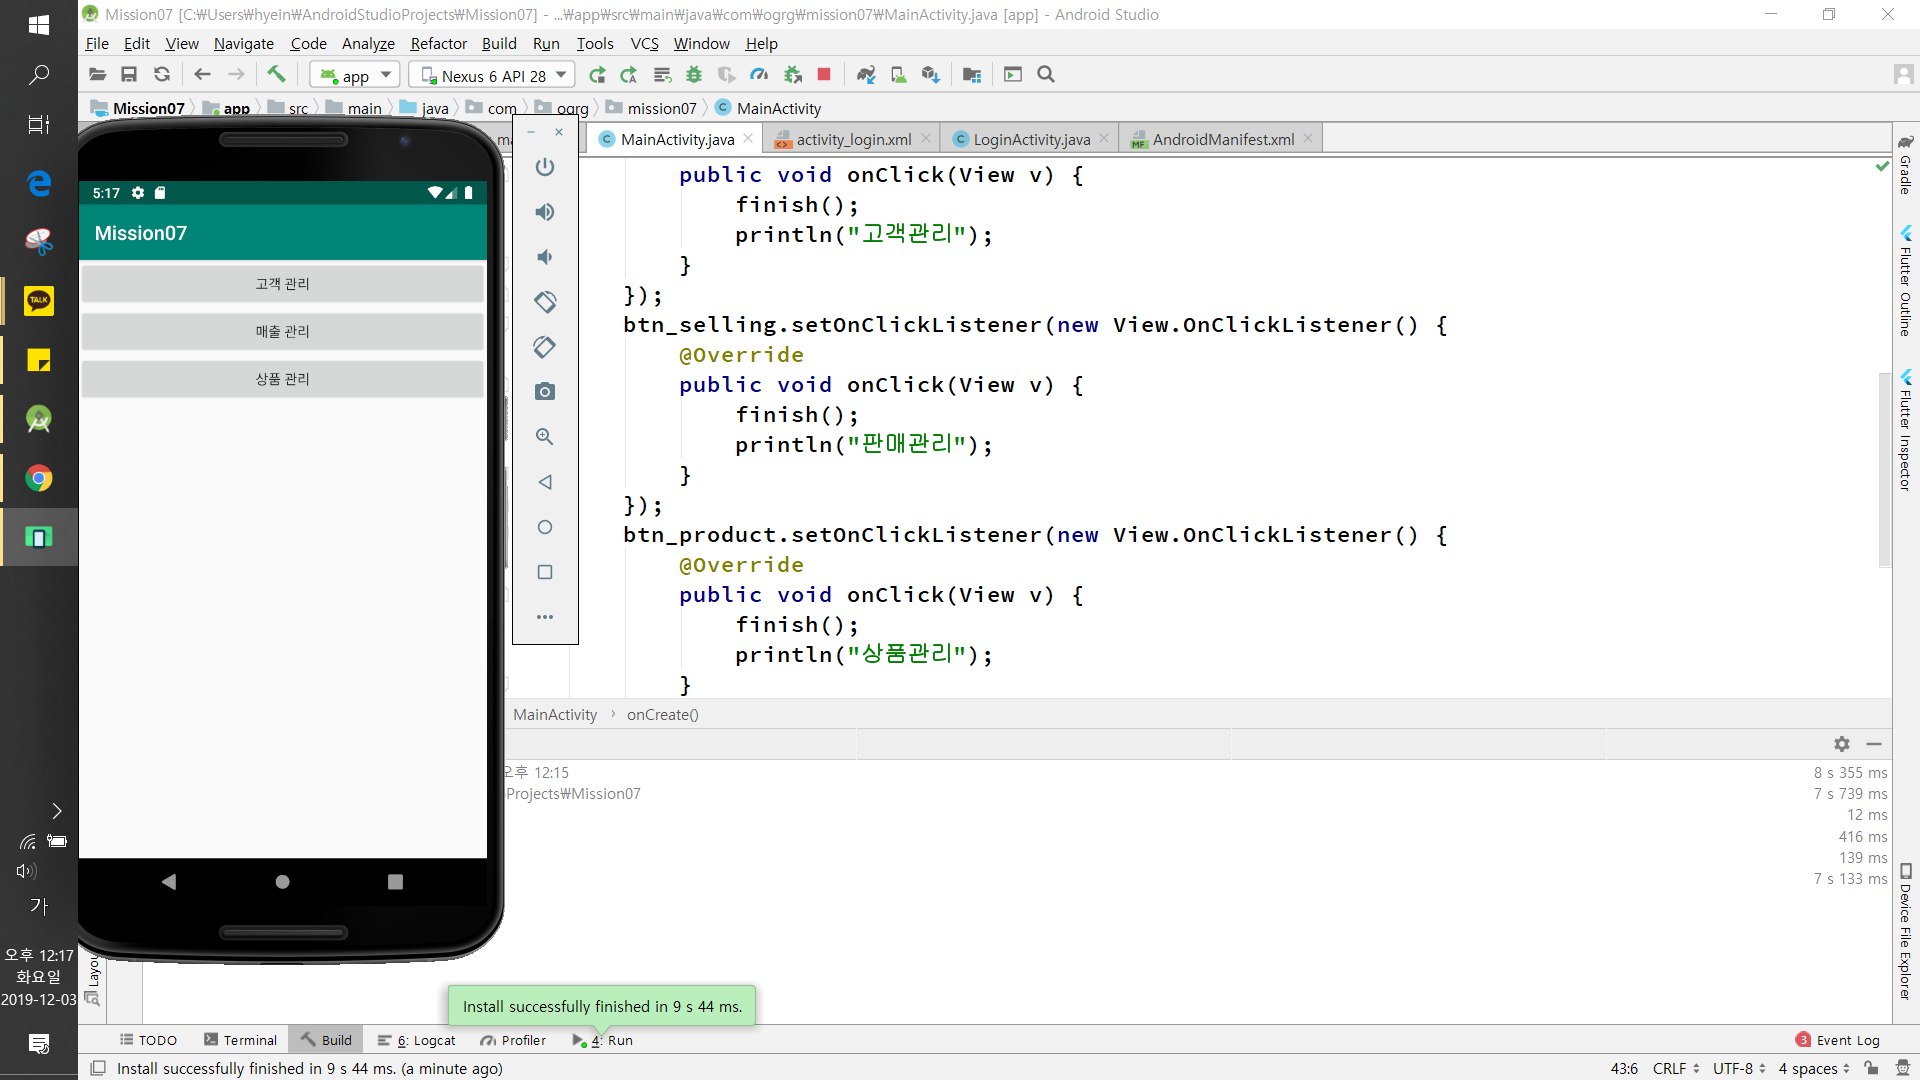Toggle Device File Explorer panel
Viewport: 1920px width, 1080px height.
coord(1905,930)
